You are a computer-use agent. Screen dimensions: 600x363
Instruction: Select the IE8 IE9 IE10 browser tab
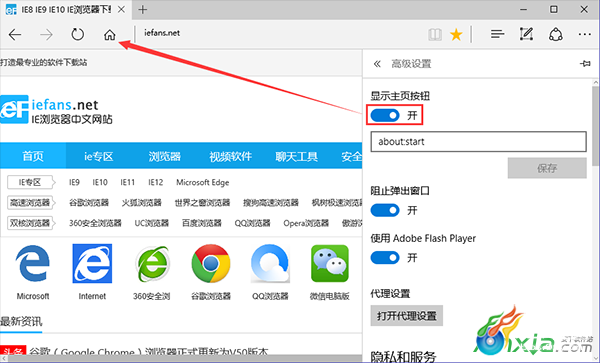pyautogui.click(x=66, y=10)
